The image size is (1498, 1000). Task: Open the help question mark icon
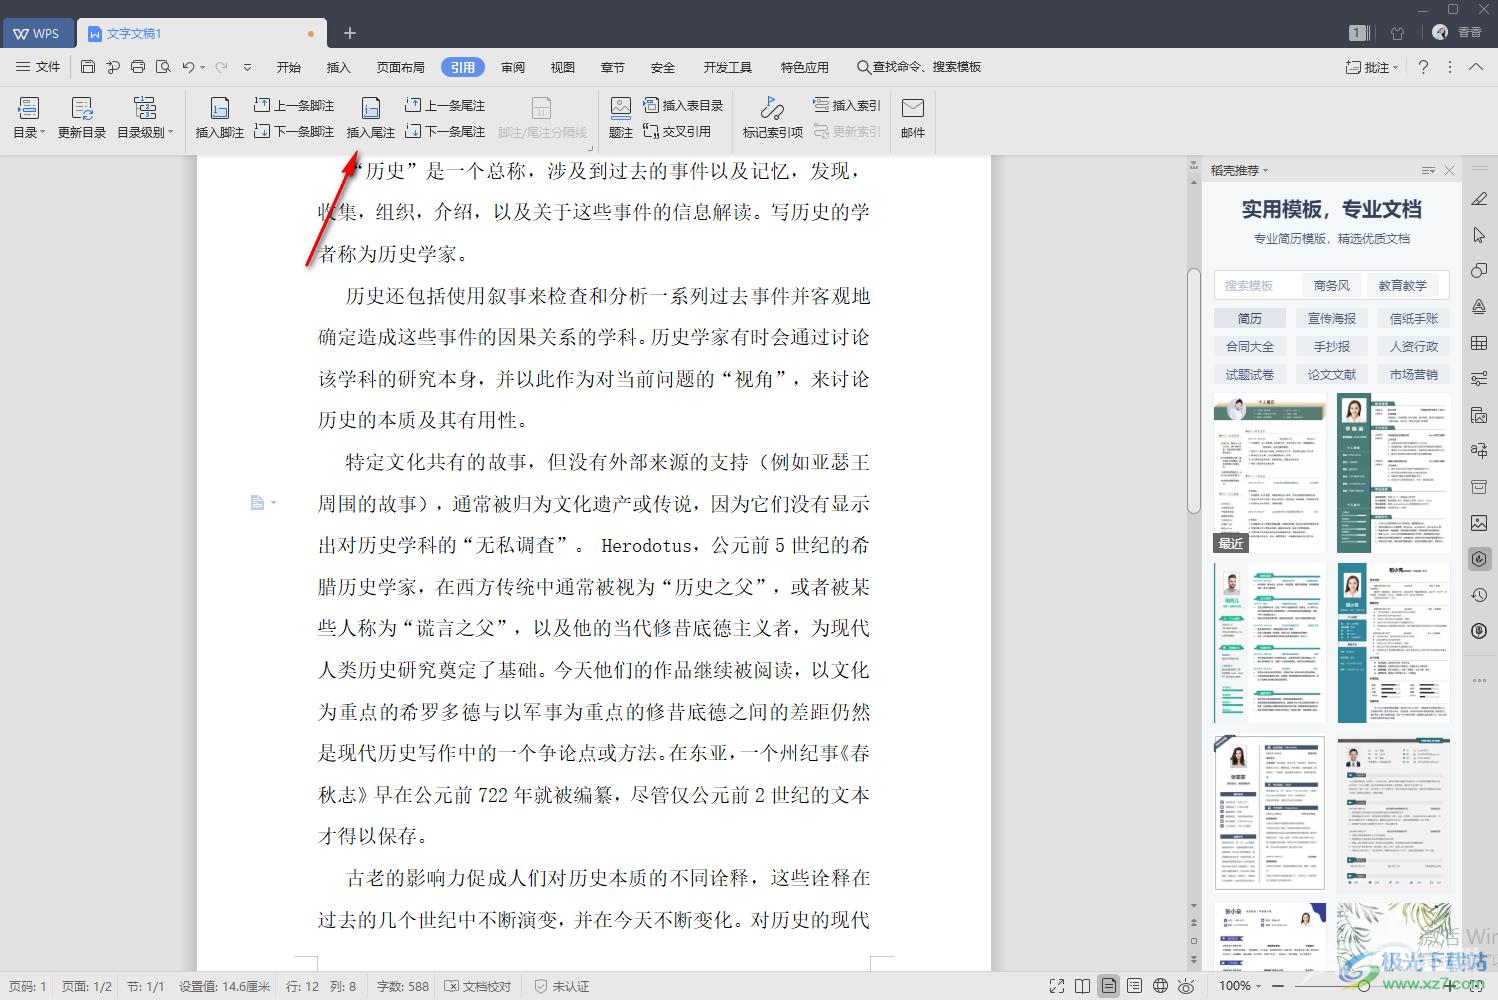tap(1423, 67)
